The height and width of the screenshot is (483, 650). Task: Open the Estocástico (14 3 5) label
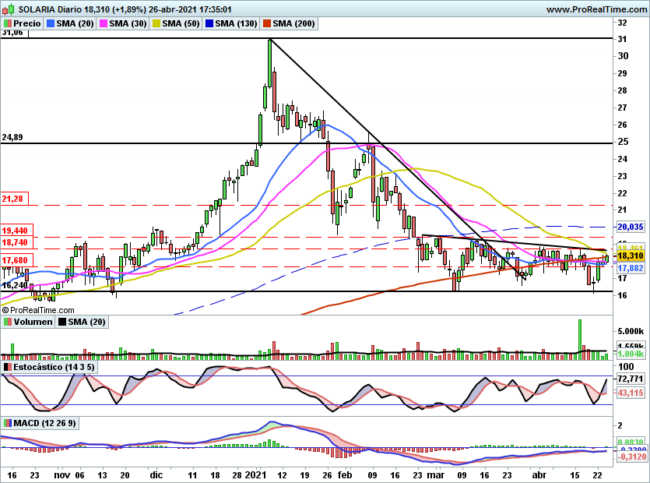click(54, 367)
